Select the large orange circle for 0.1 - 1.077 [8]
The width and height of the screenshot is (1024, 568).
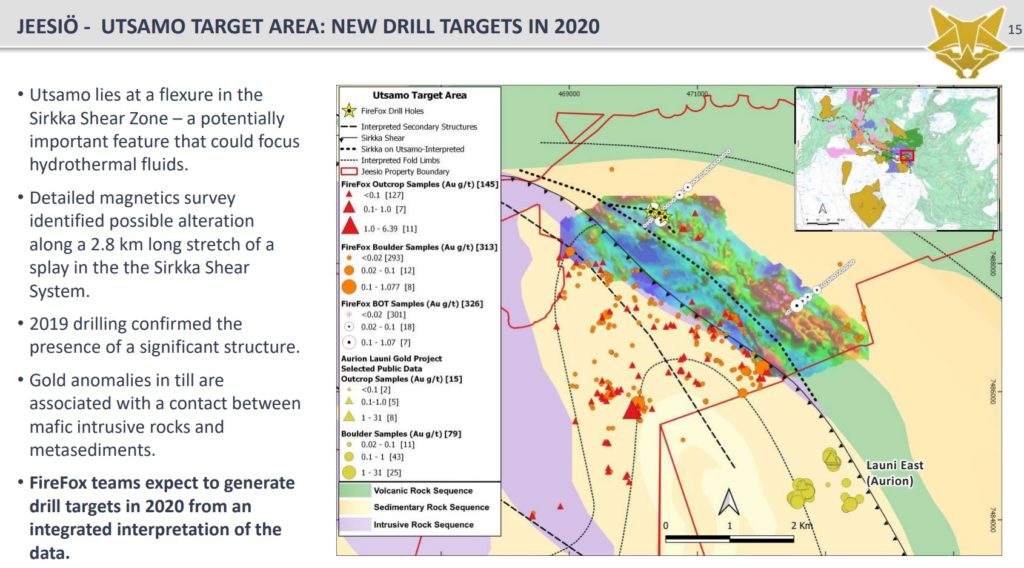point(349,287)
